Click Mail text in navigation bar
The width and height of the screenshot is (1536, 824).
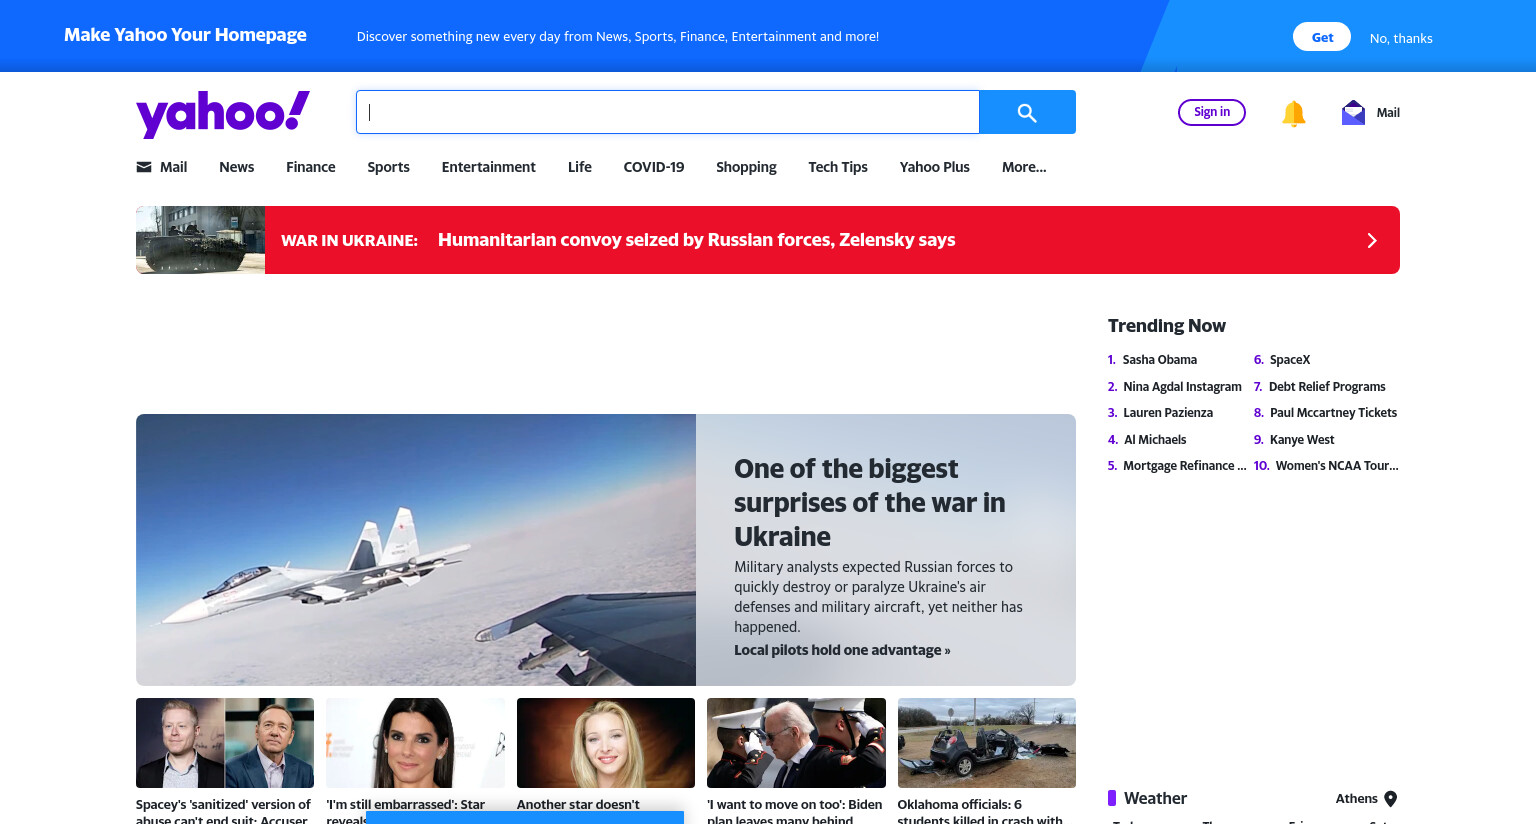pos(174,167)
